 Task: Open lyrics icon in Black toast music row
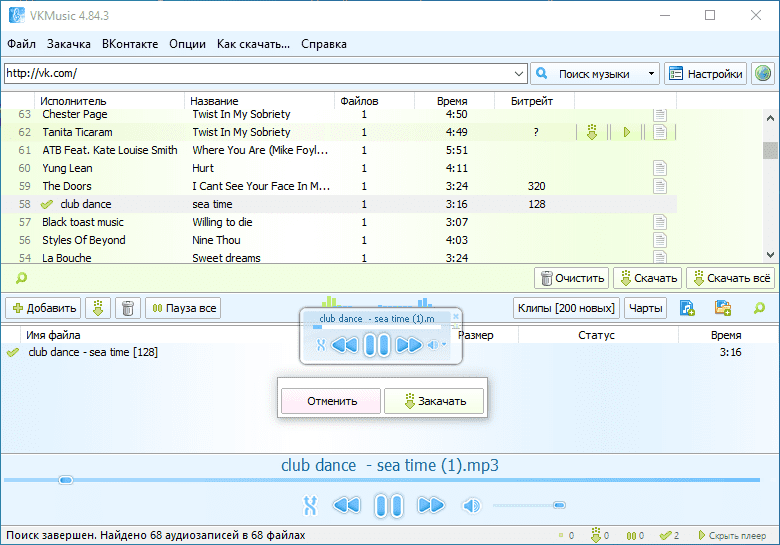click(660, 222)
